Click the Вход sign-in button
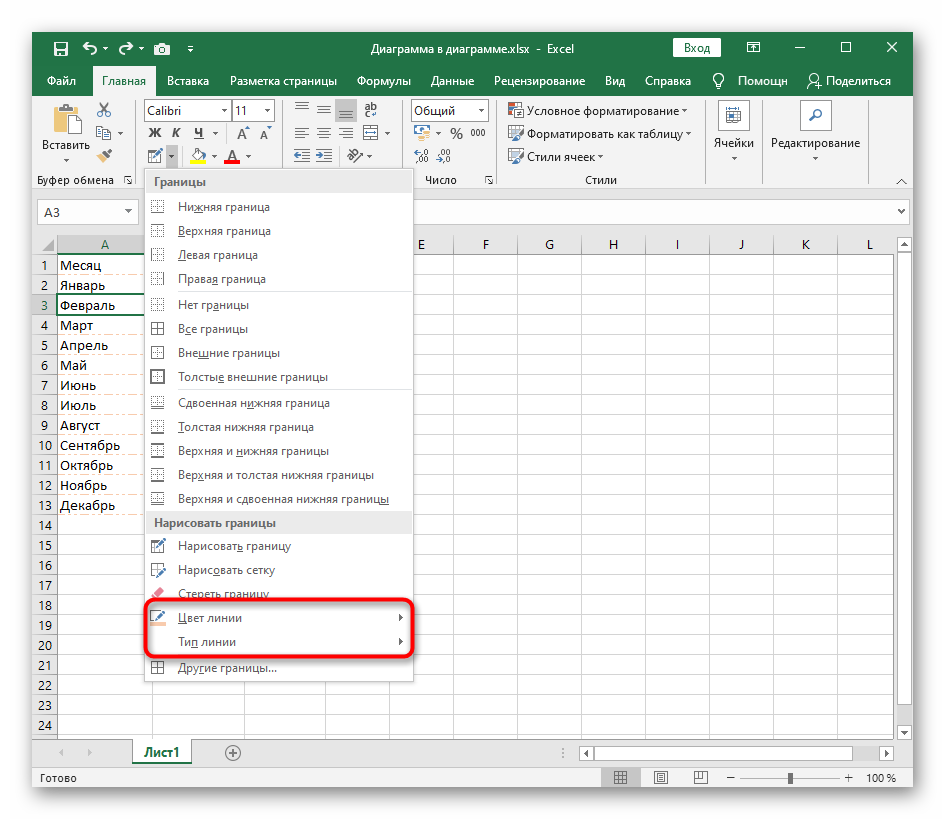 tap(697, 48)
